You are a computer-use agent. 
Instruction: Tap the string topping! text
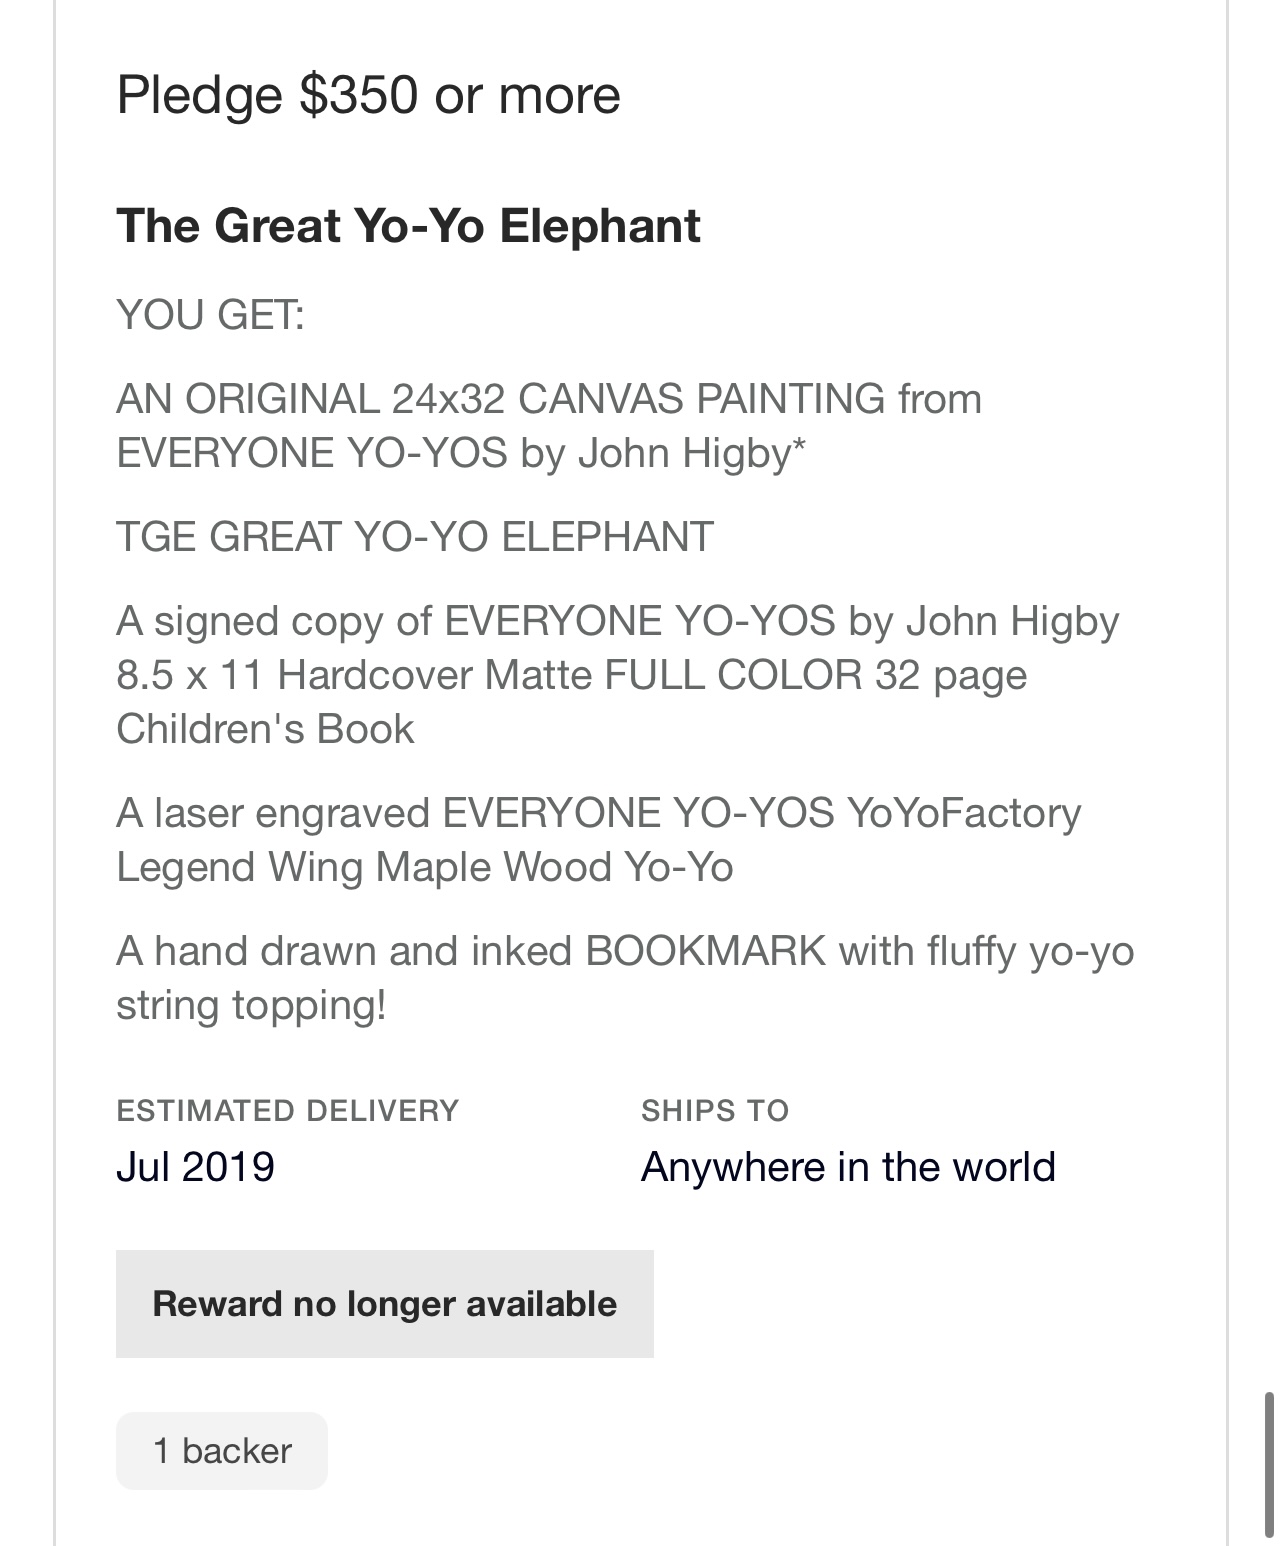click(251, 1005)
